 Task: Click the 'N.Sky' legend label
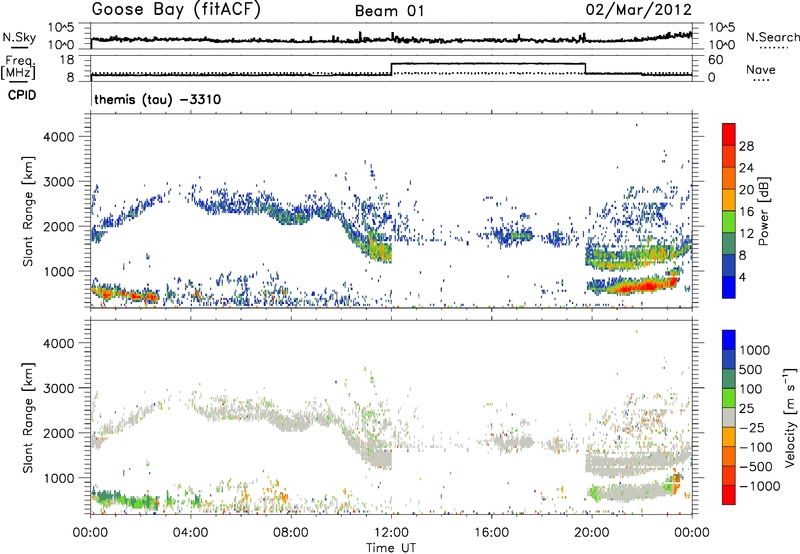(19, 37)
